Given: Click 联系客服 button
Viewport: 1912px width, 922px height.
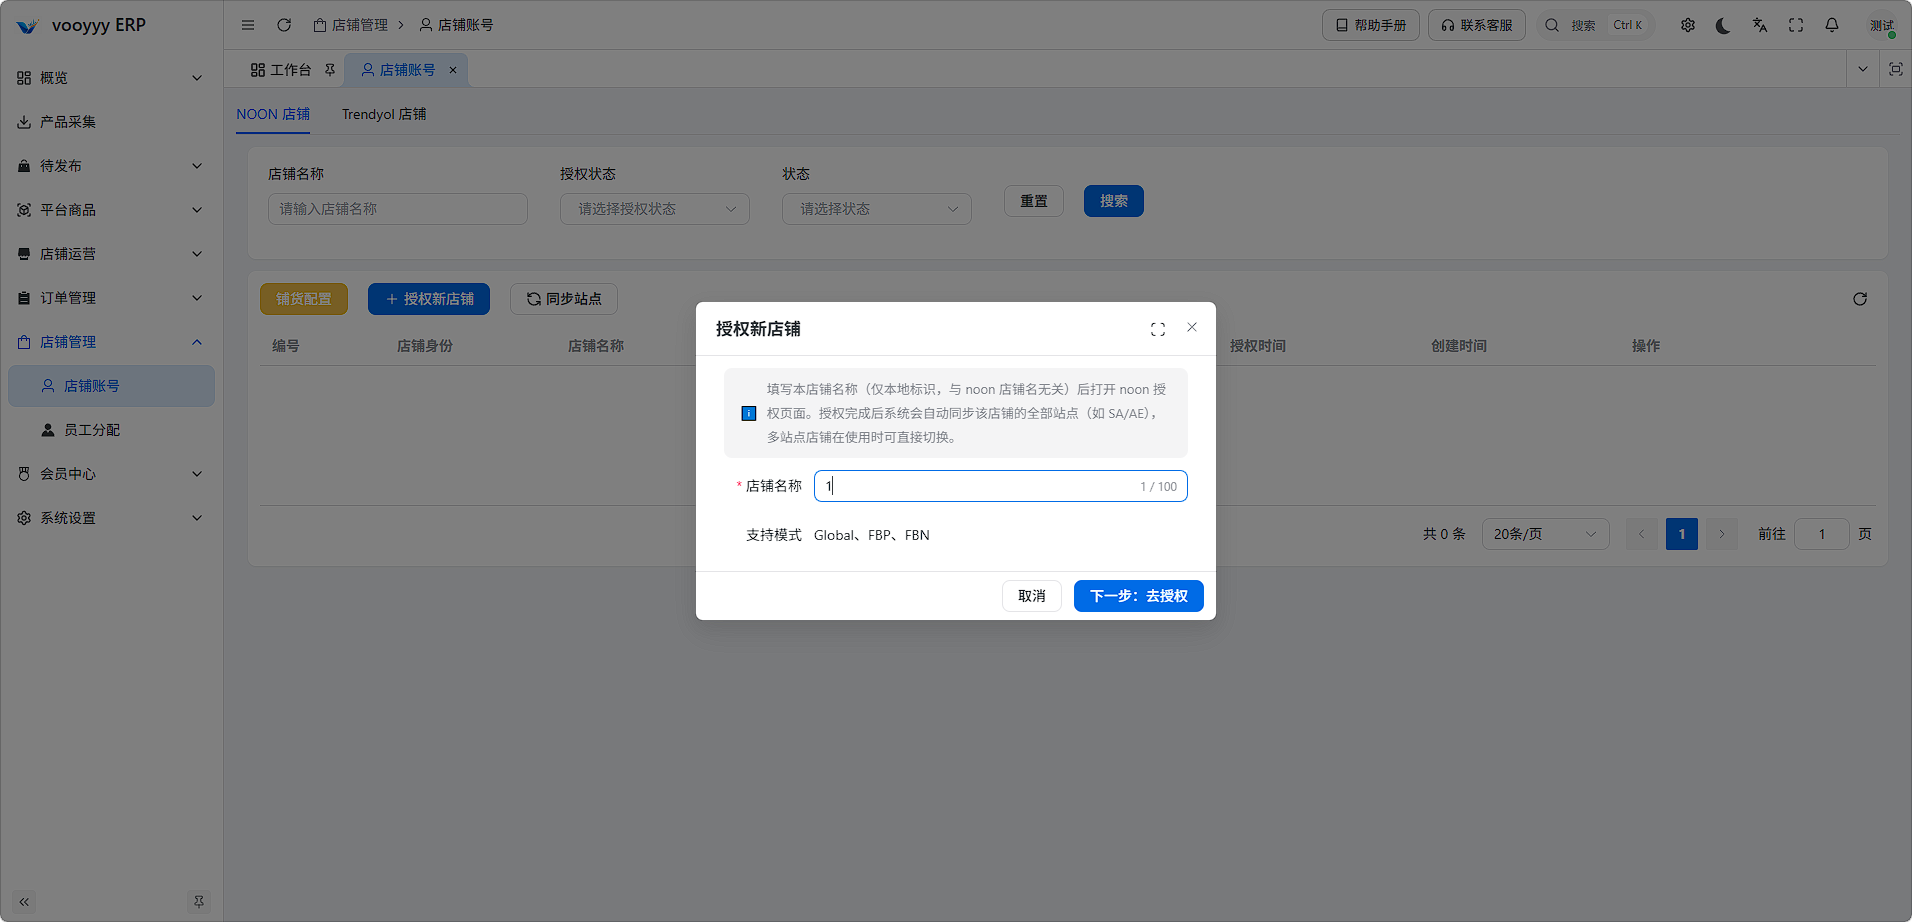Looking at the screenshot, I should coord(1477,25).
